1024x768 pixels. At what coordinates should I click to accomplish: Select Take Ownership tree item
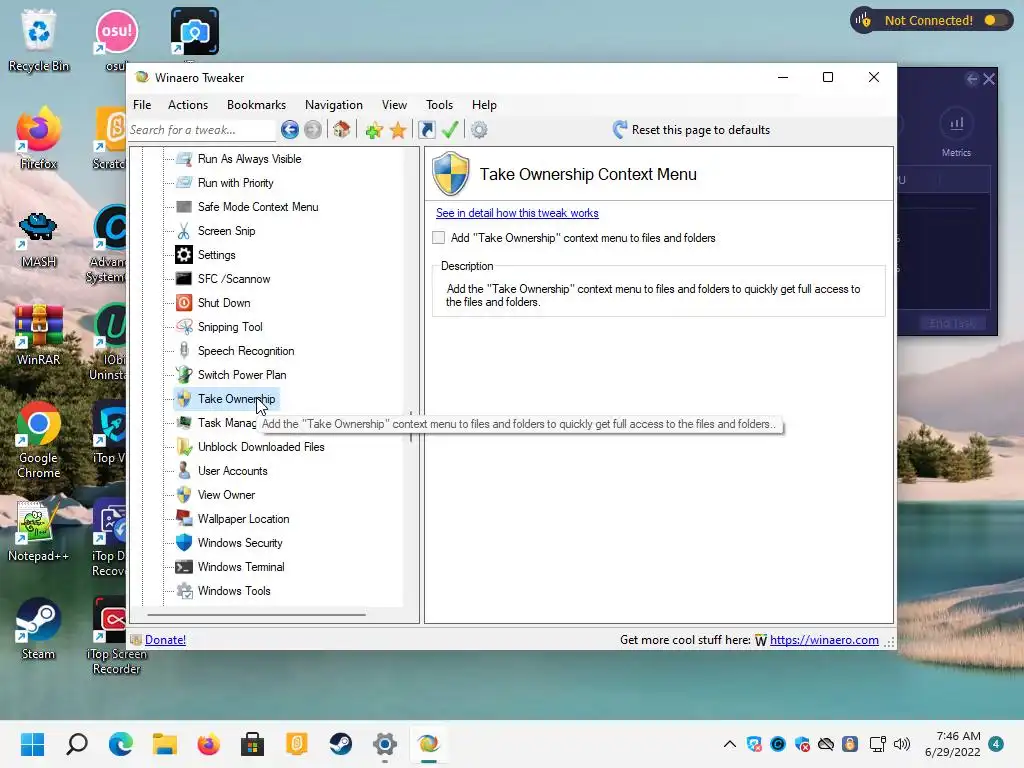coord(226,399)
